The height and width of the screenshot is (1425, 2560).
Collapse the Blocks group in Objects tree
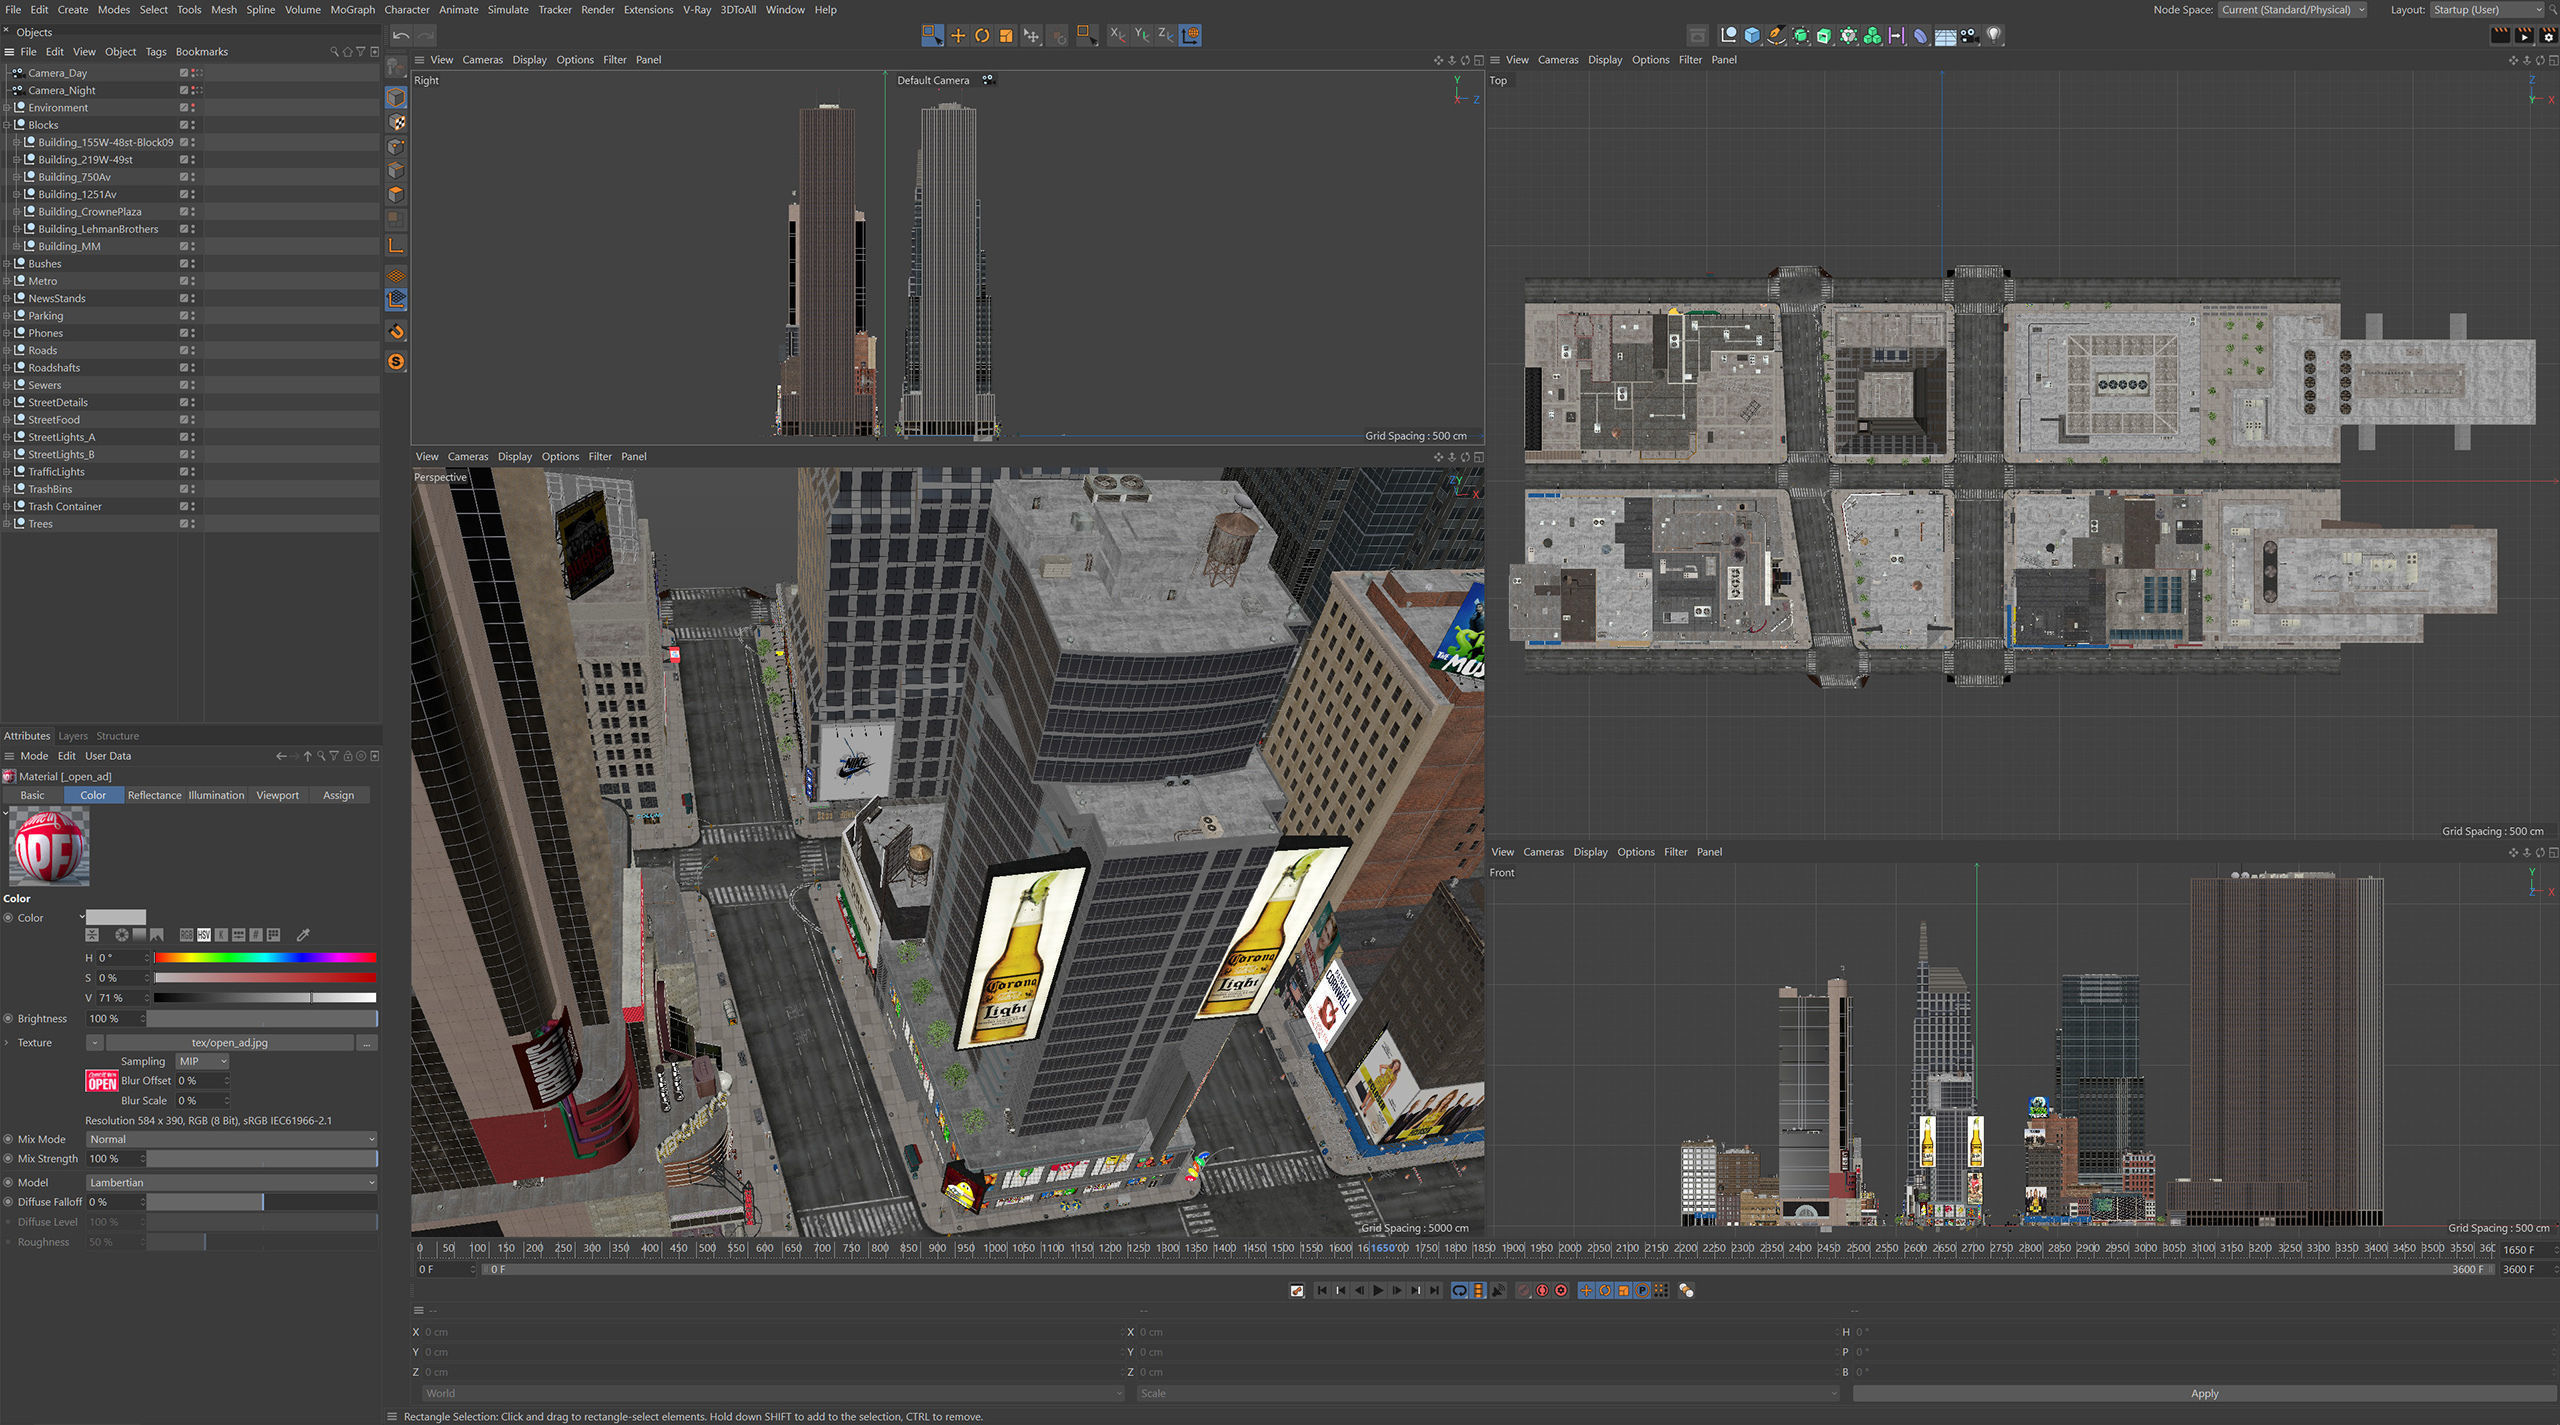7,125
